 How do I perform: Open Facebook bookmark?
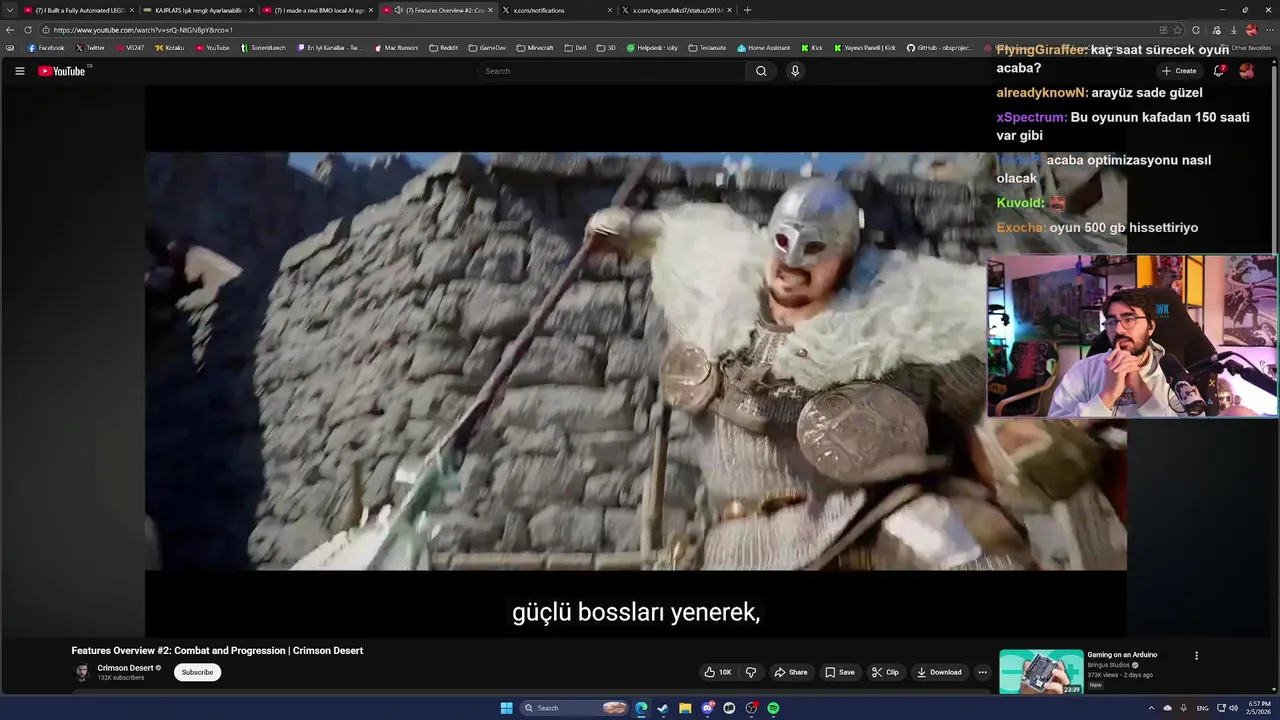(x=46, y=48)
